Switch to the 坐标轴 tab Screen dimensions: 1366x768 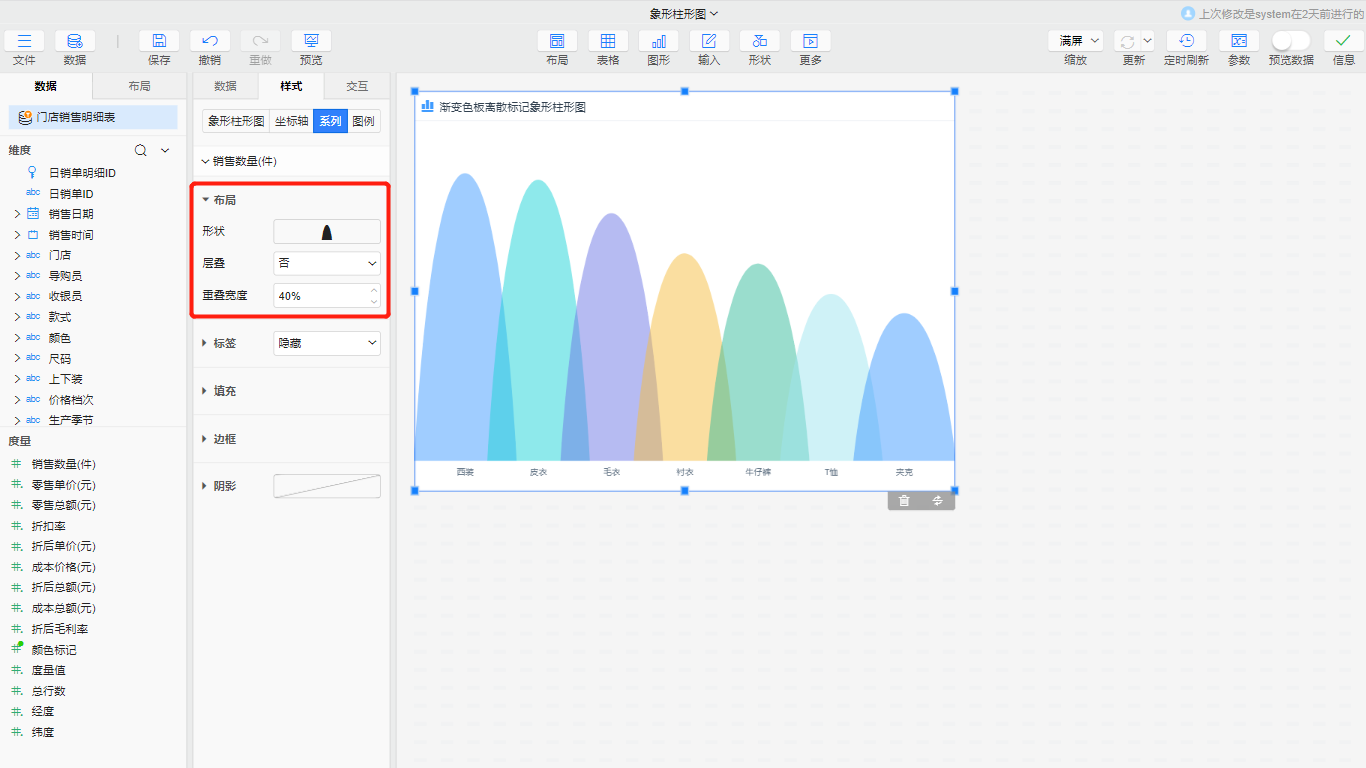pos(291,121)
